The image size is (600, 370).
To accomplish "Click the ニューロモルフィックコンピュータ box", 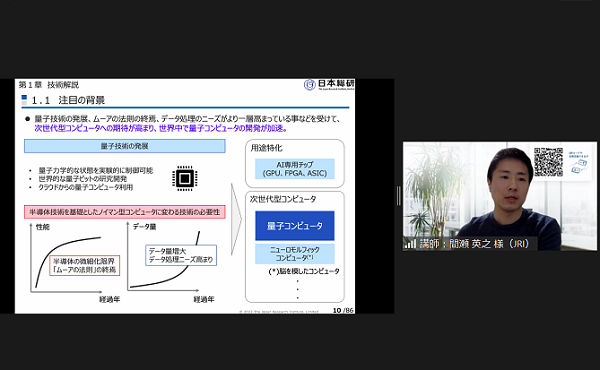I will coord(295,254).
